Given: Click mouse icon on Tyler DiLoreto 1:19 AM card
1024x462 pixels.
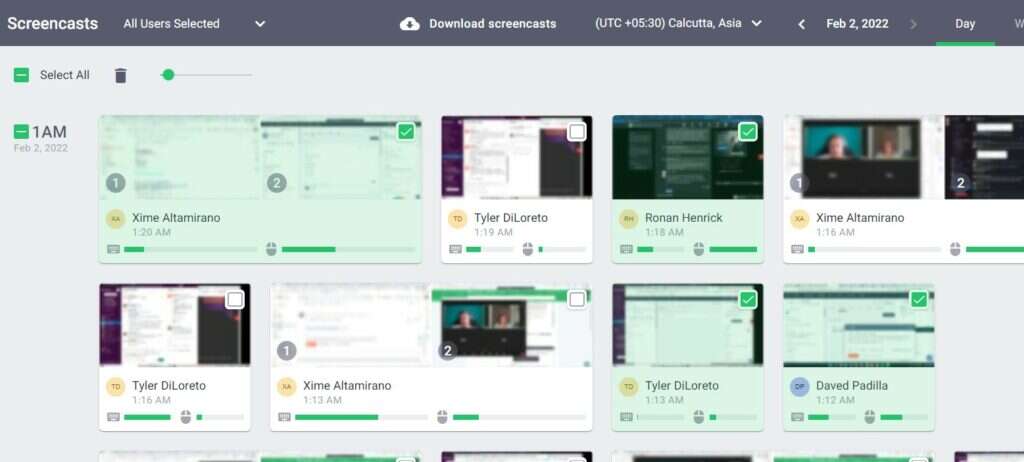Looking at the screenshot, I should click(x=528, y=249).
